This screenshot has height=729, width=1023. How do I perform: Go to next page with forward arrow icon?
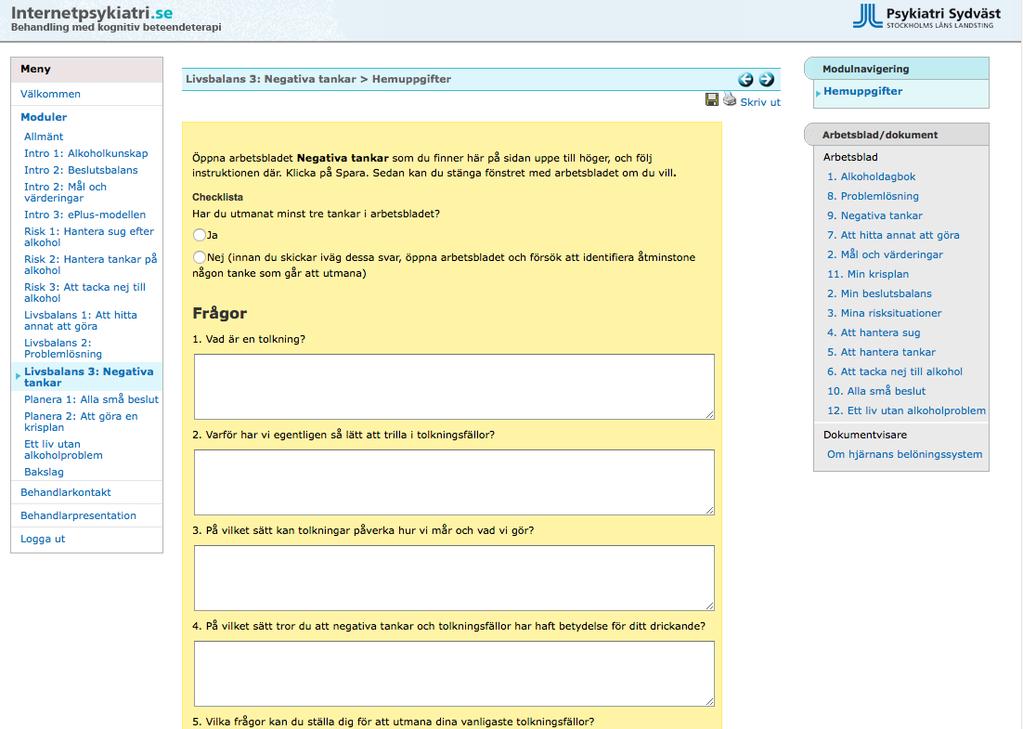tap(766, 80)
